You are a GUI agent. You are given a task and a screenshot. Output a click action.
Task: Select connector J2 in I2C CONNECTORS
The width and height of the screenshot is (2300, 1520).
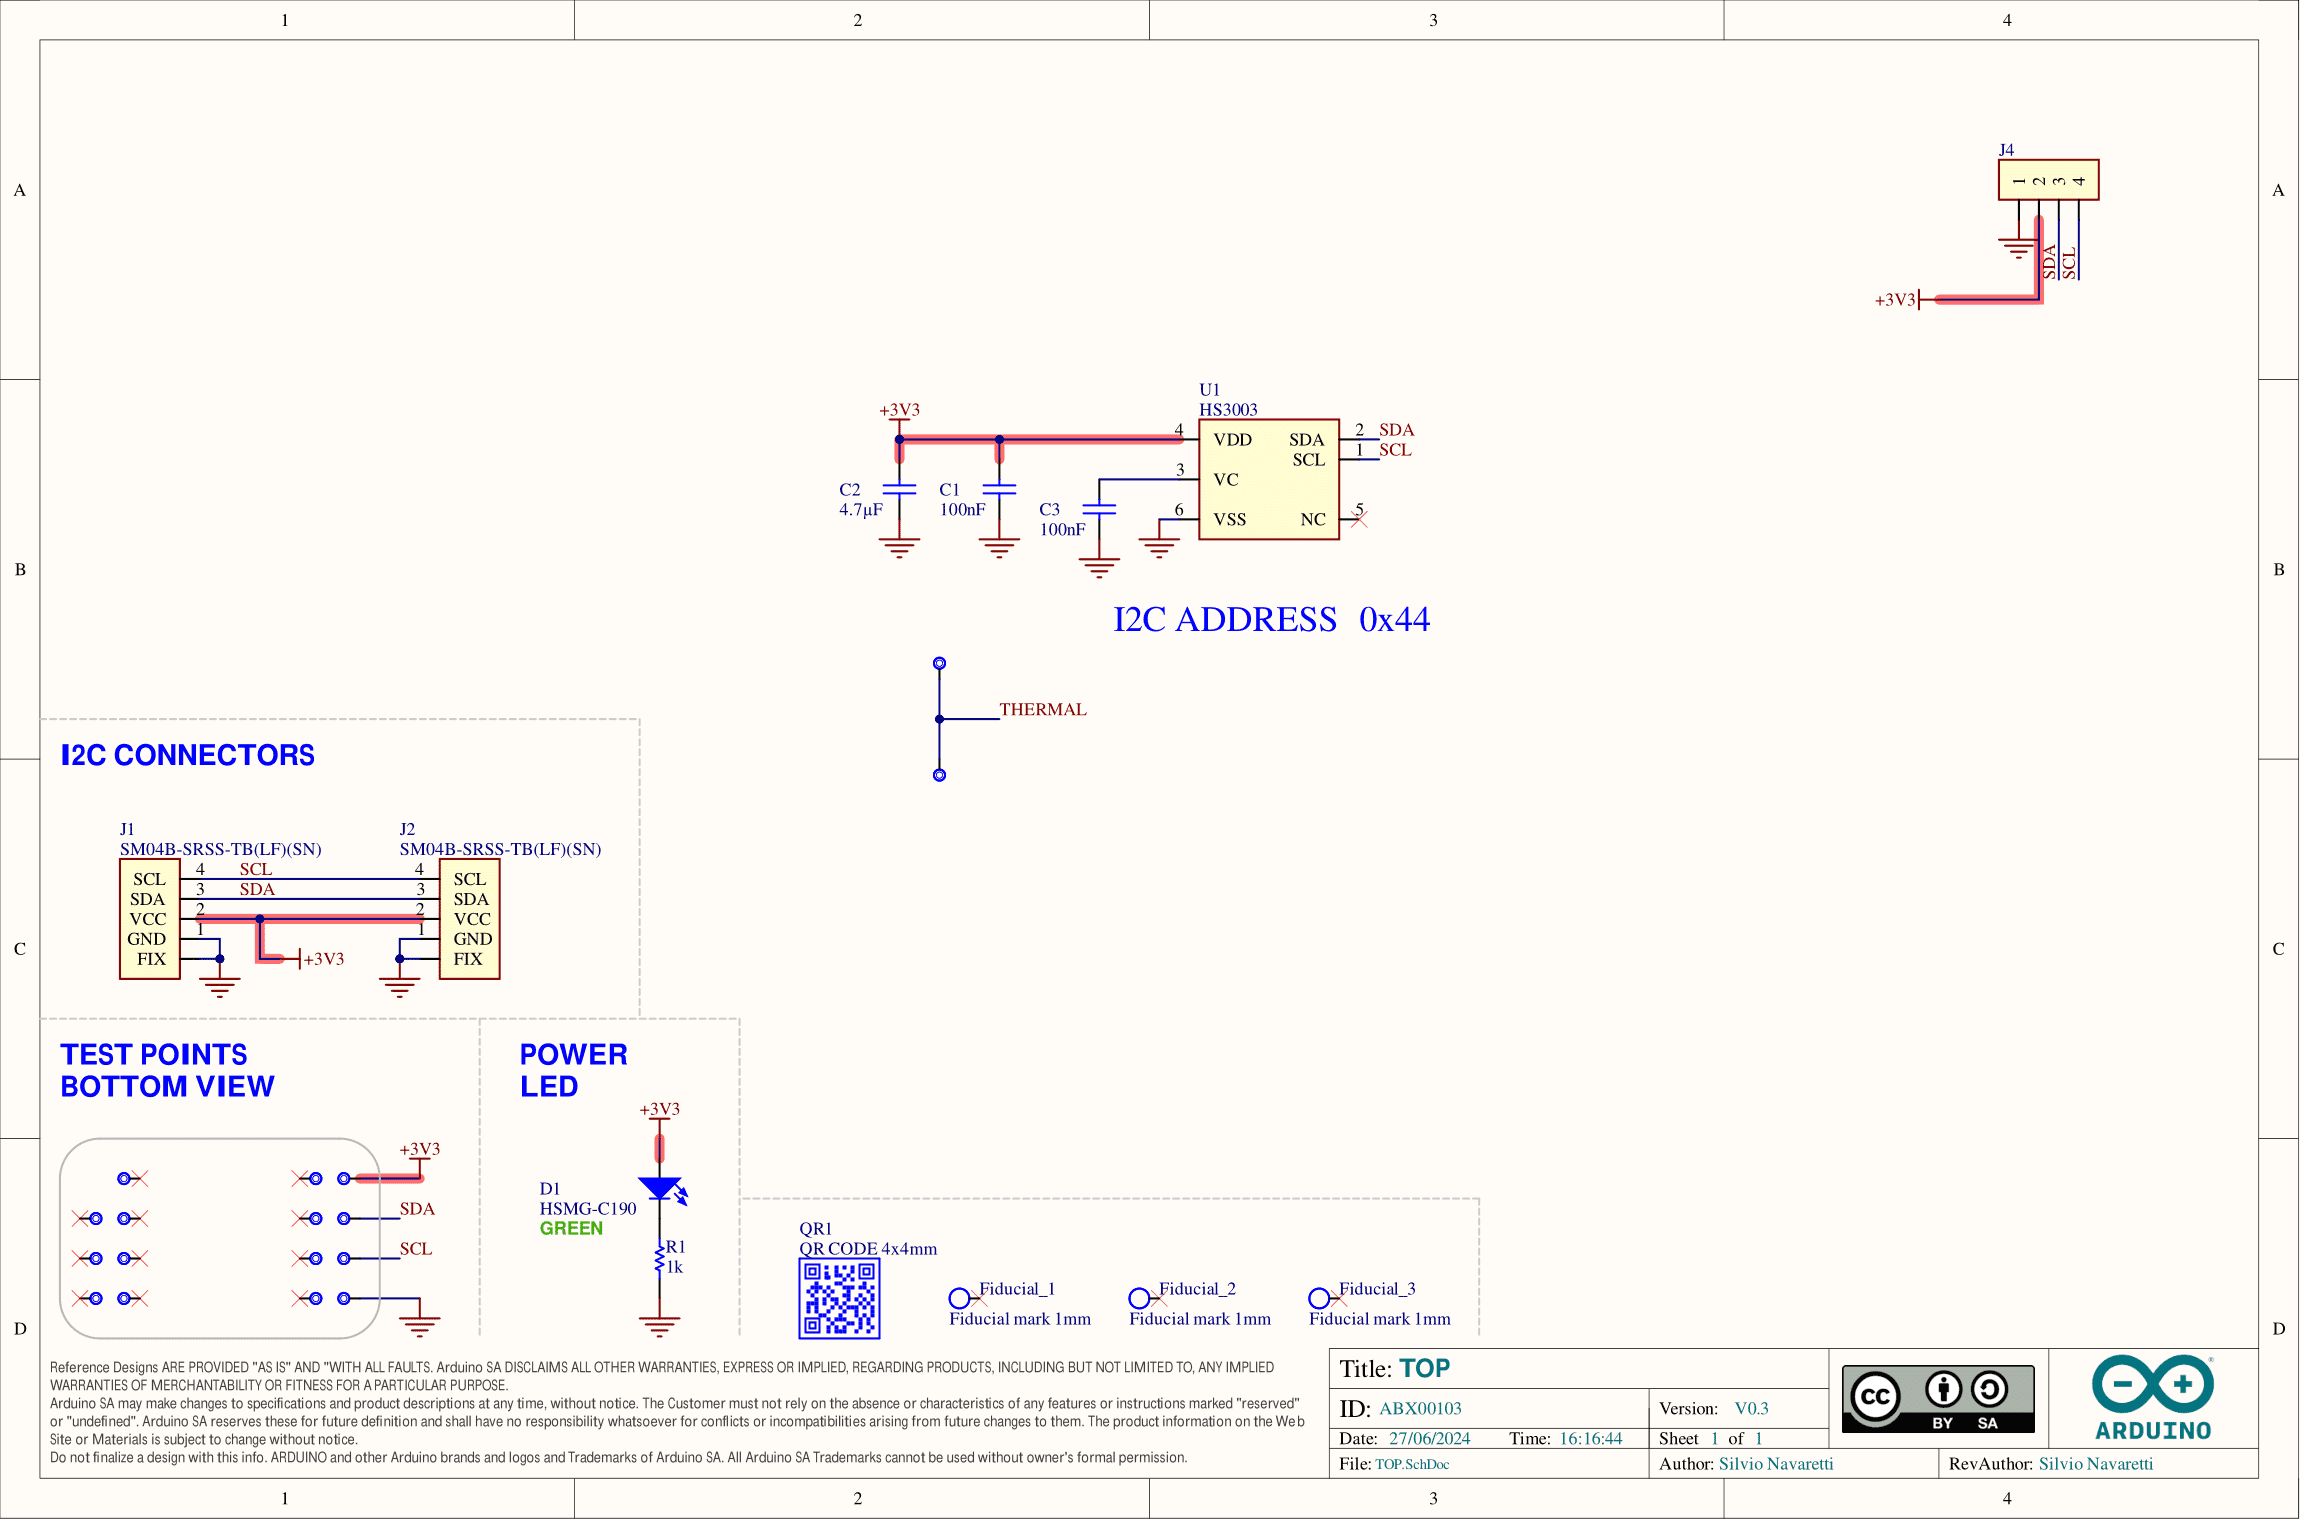tap(470, 919)
